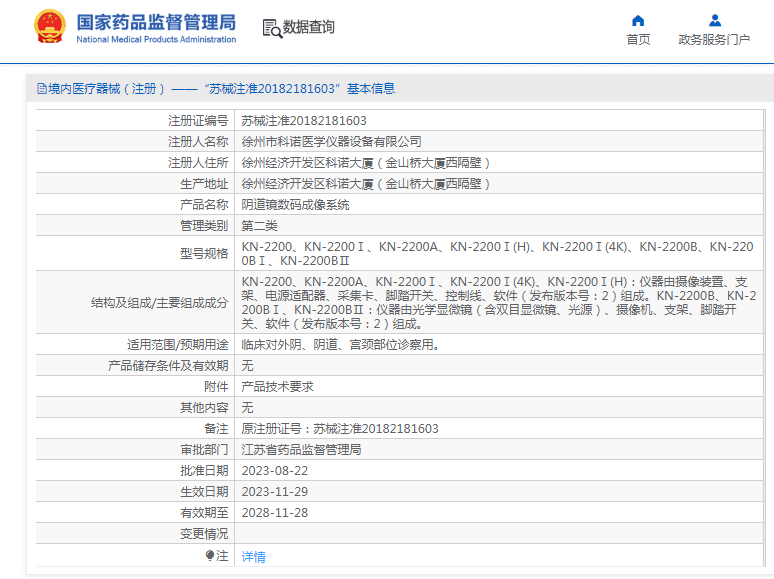
Task: Click the 结构及组成 description cell
Action: 499,303
